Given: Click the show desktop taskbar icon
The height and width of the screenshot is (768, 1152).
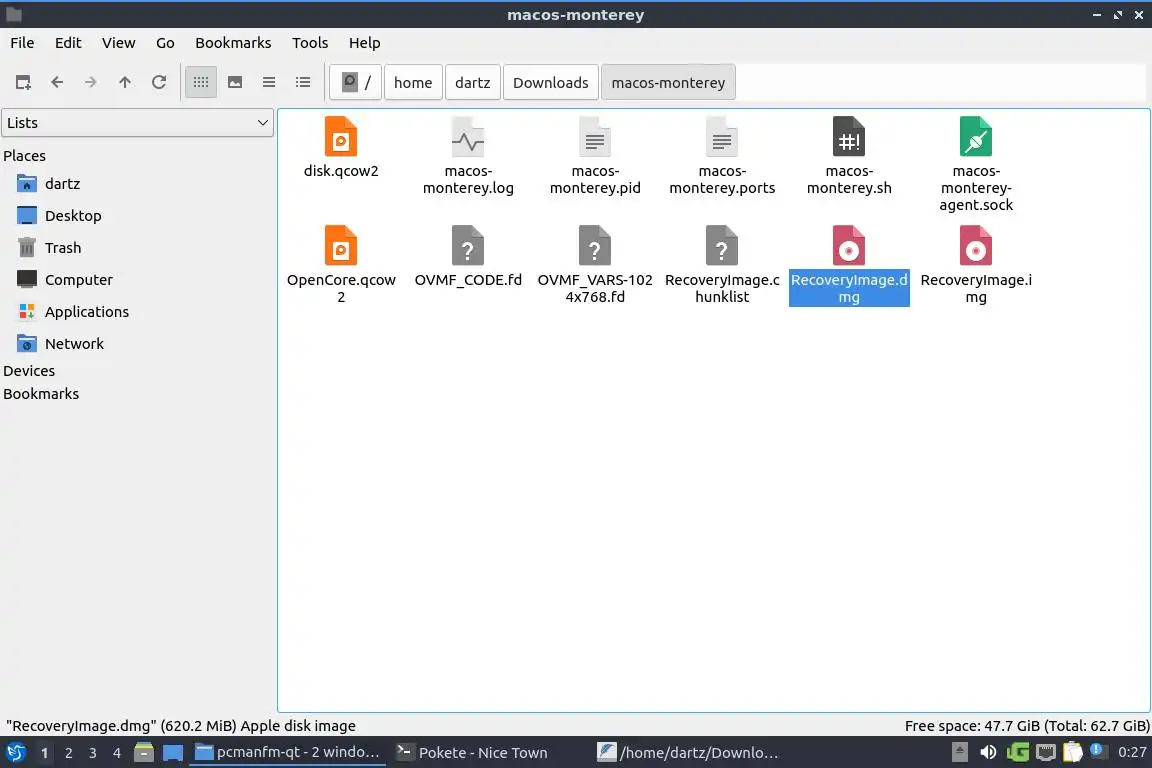Looking at the screenshot, I should (x=173, y=753).
